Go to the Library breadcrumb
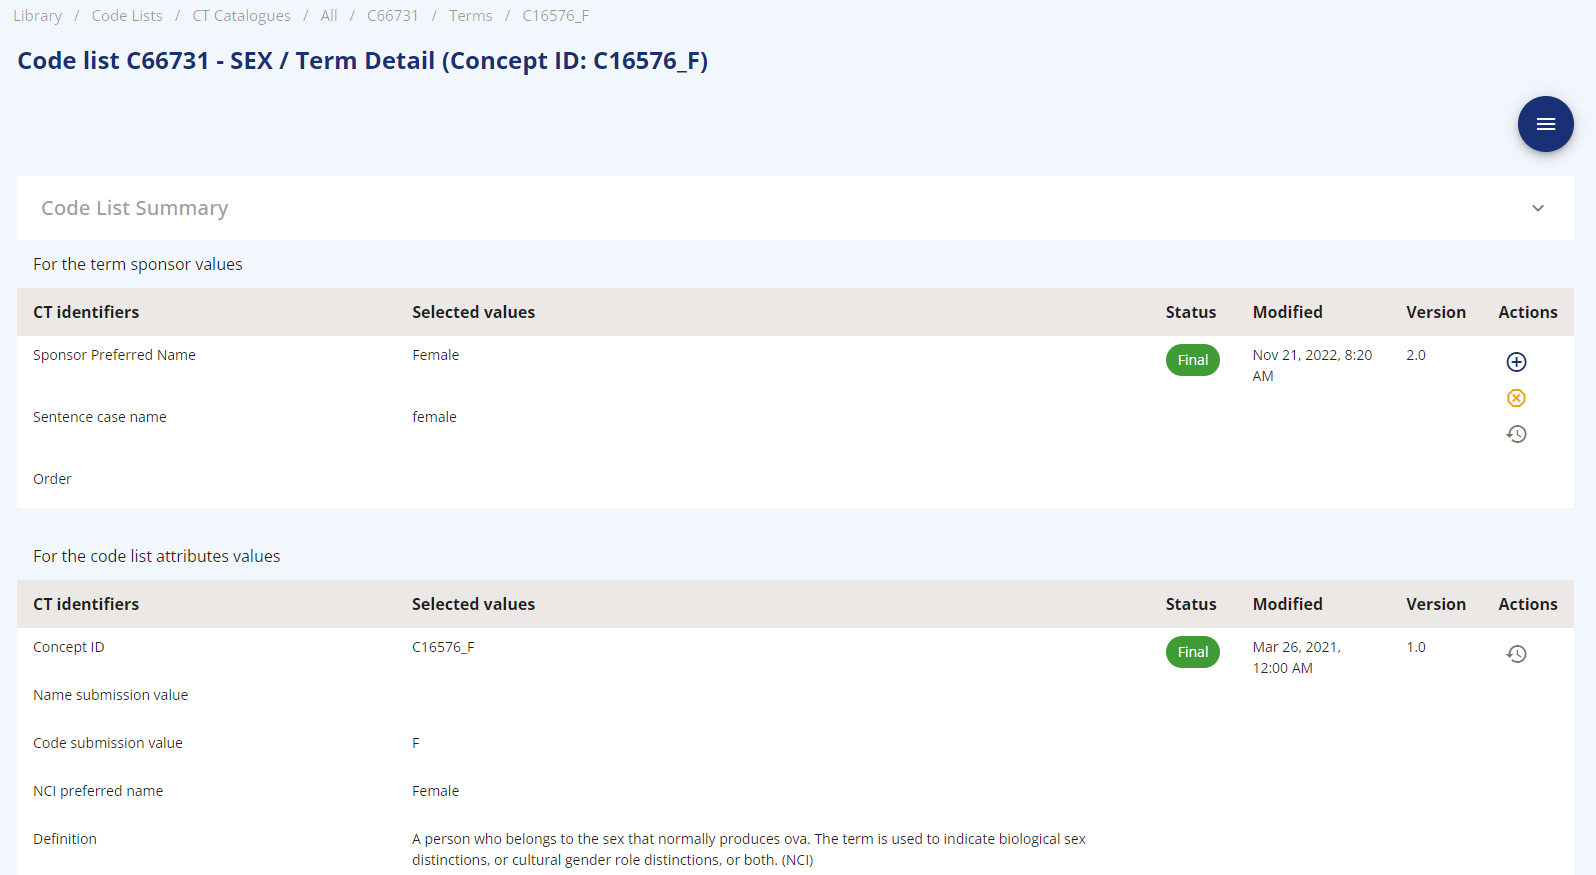Screen dimensions: 1596x875 37,16
